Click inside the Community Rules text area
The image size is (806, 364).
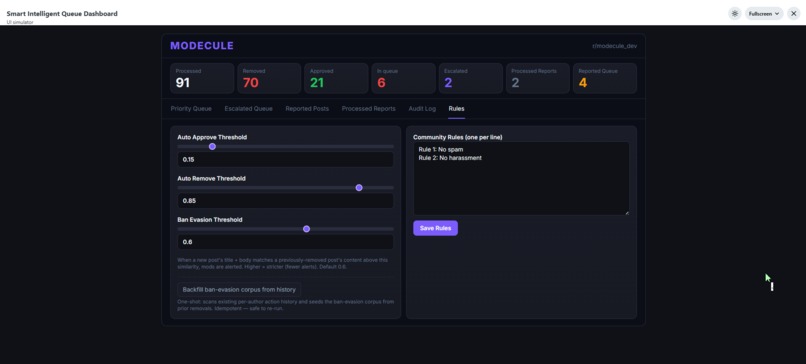[521, 178]
